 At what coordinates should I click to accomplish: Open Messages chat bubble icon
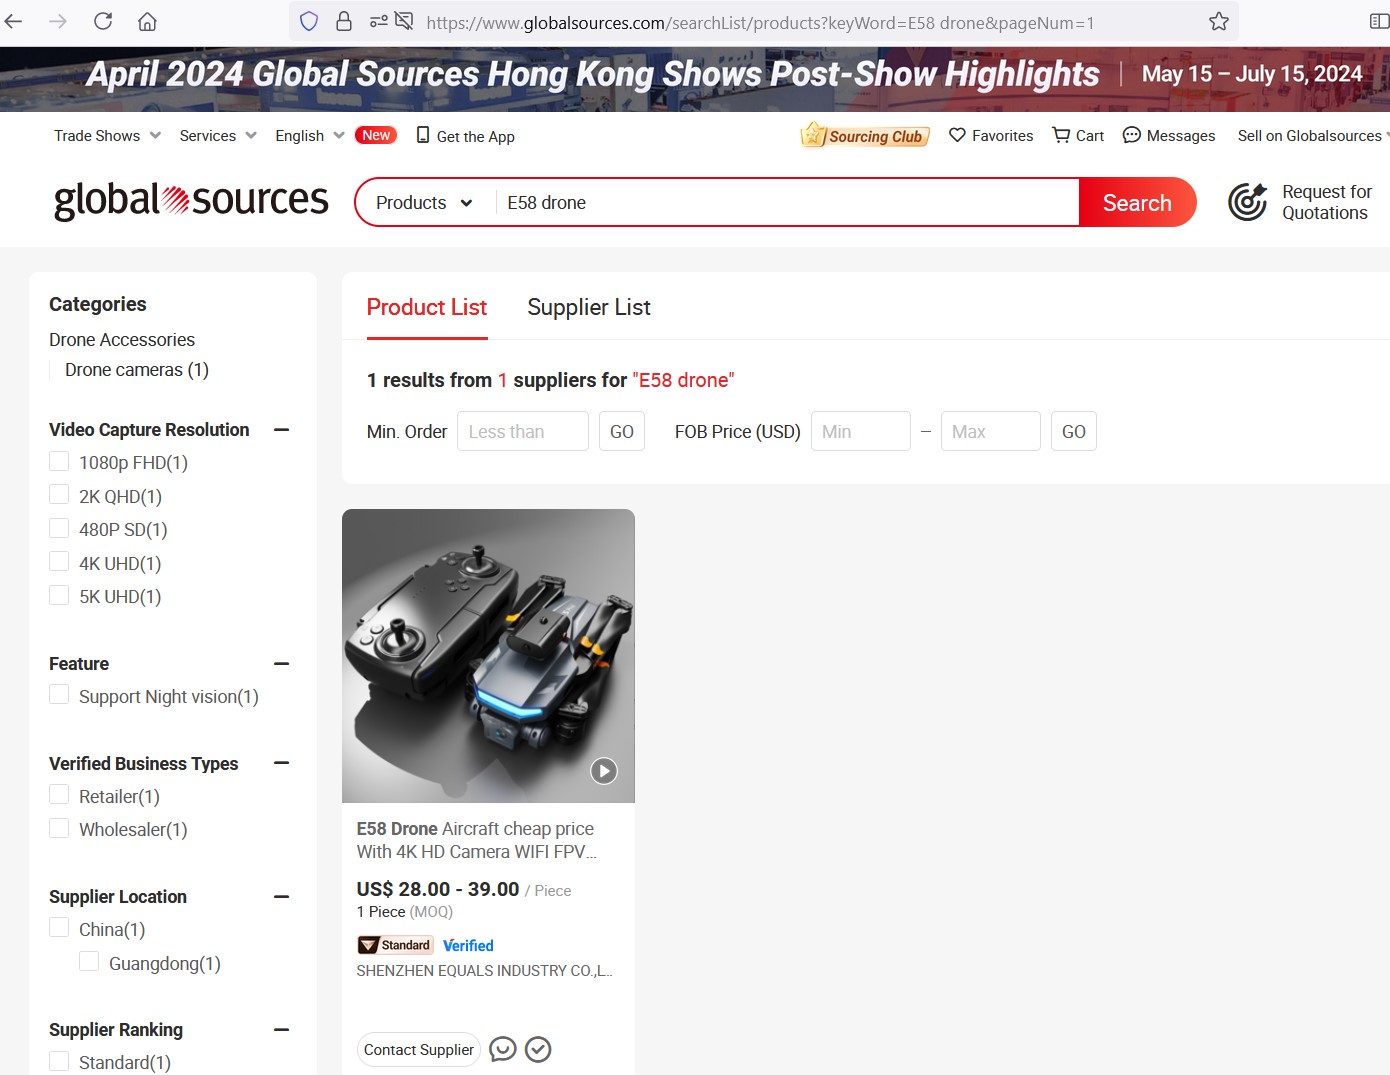click(1131, 135)
